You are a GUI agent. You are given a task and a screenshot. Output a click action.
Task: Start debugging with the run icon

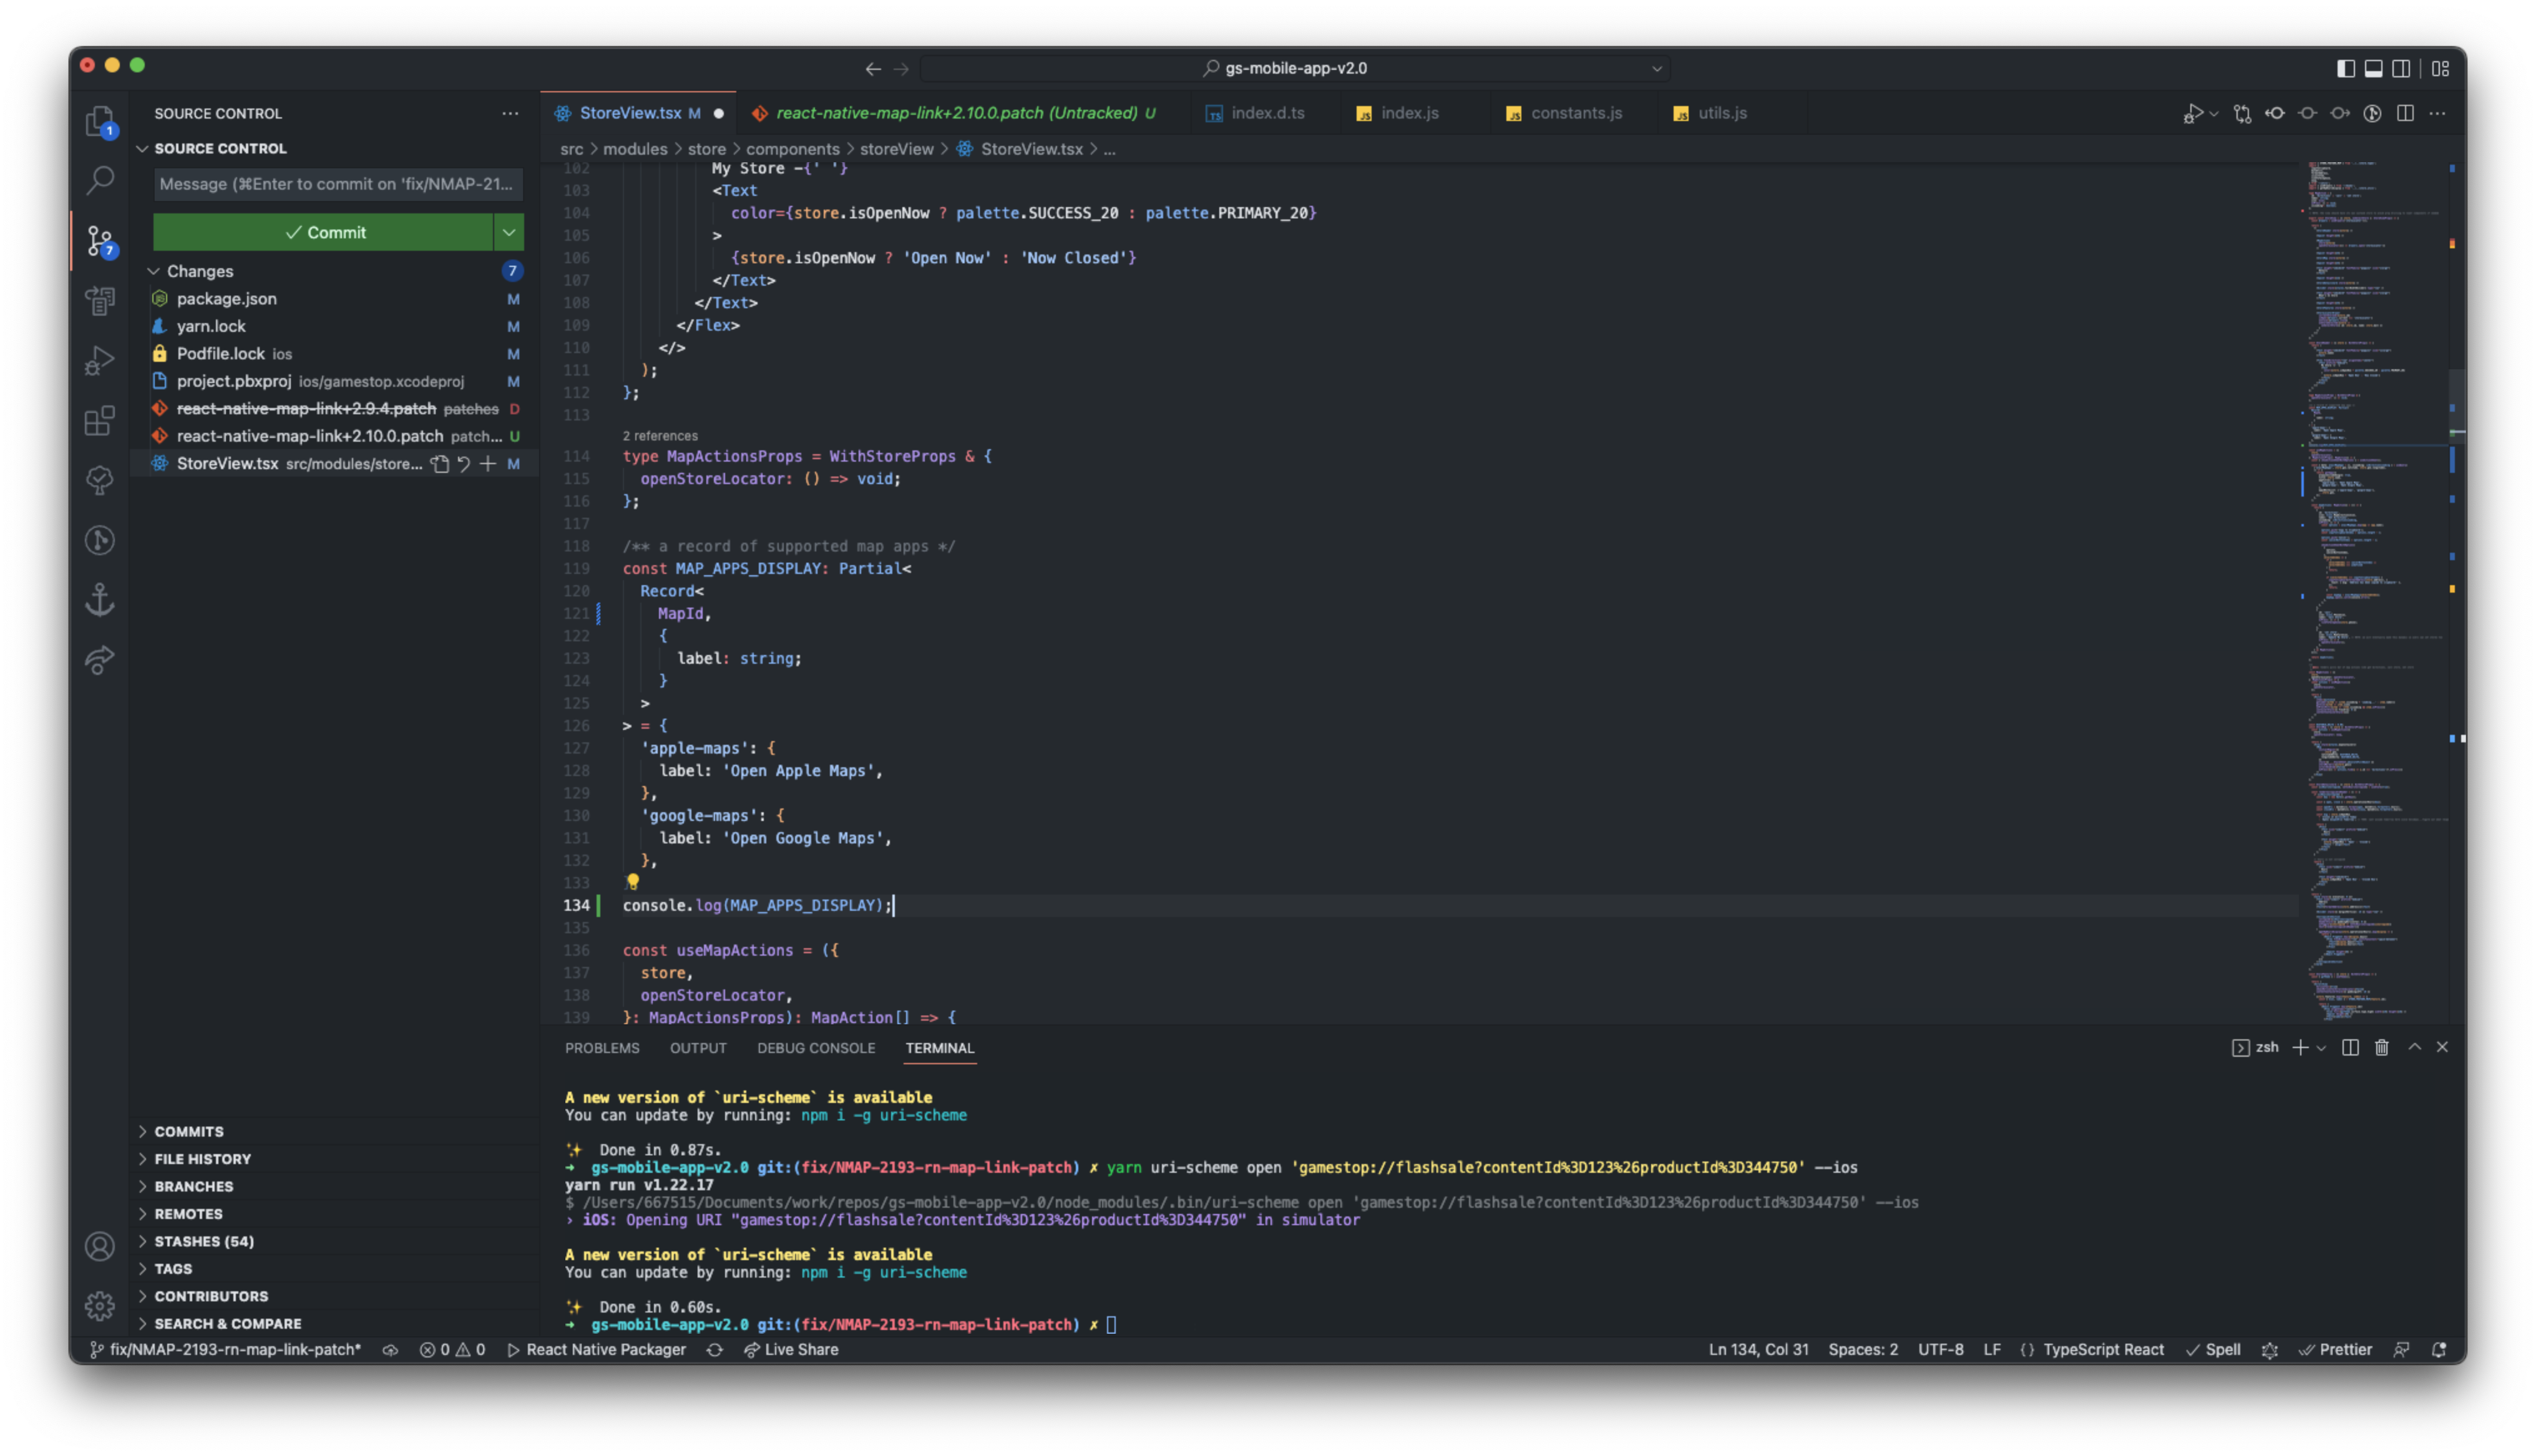(2195, 113)
